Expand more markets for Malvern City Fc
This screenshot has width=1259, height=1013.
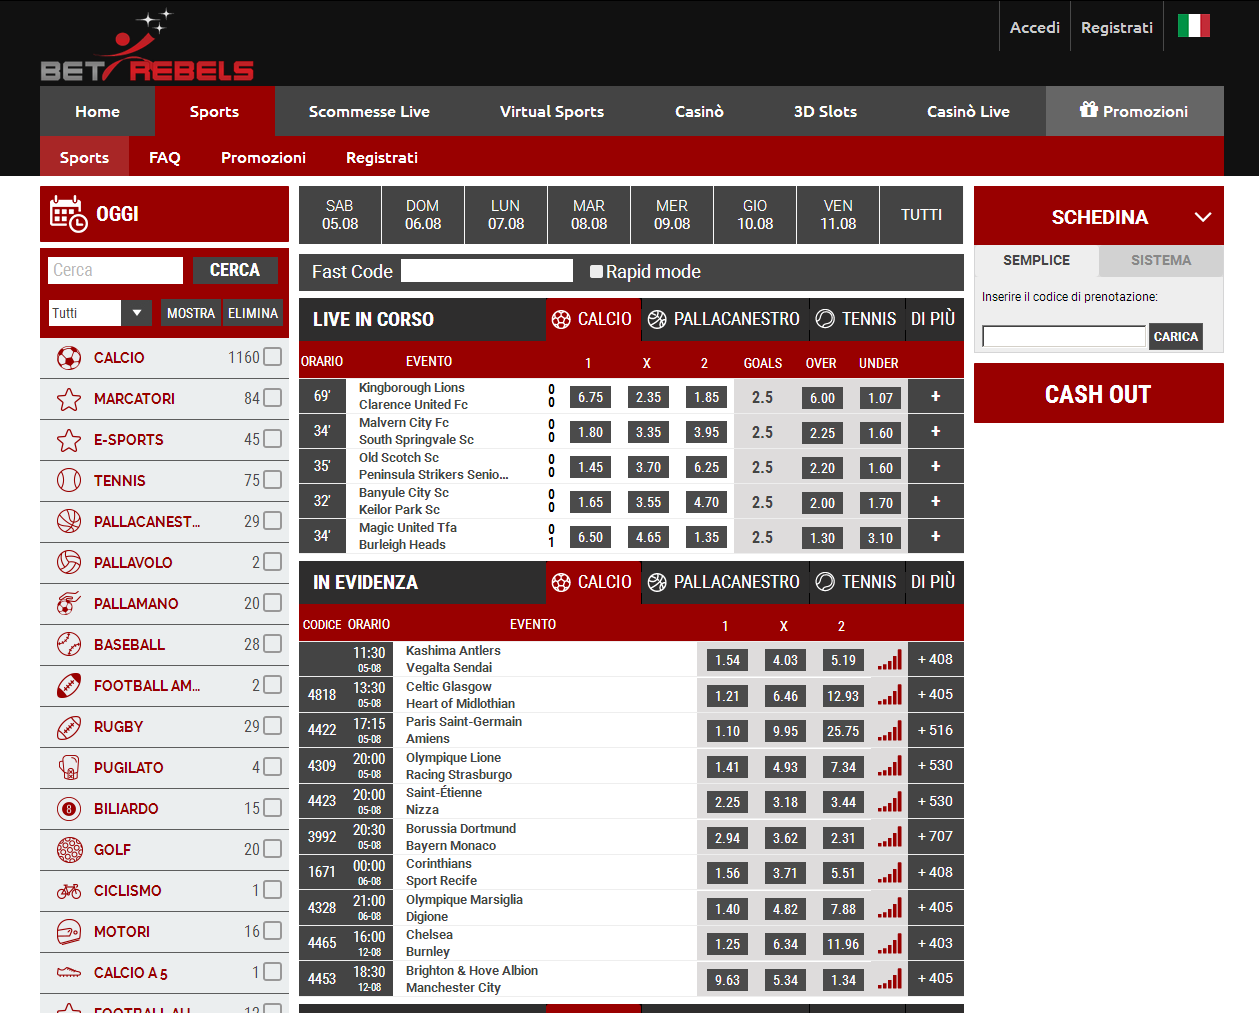(936, 431)
